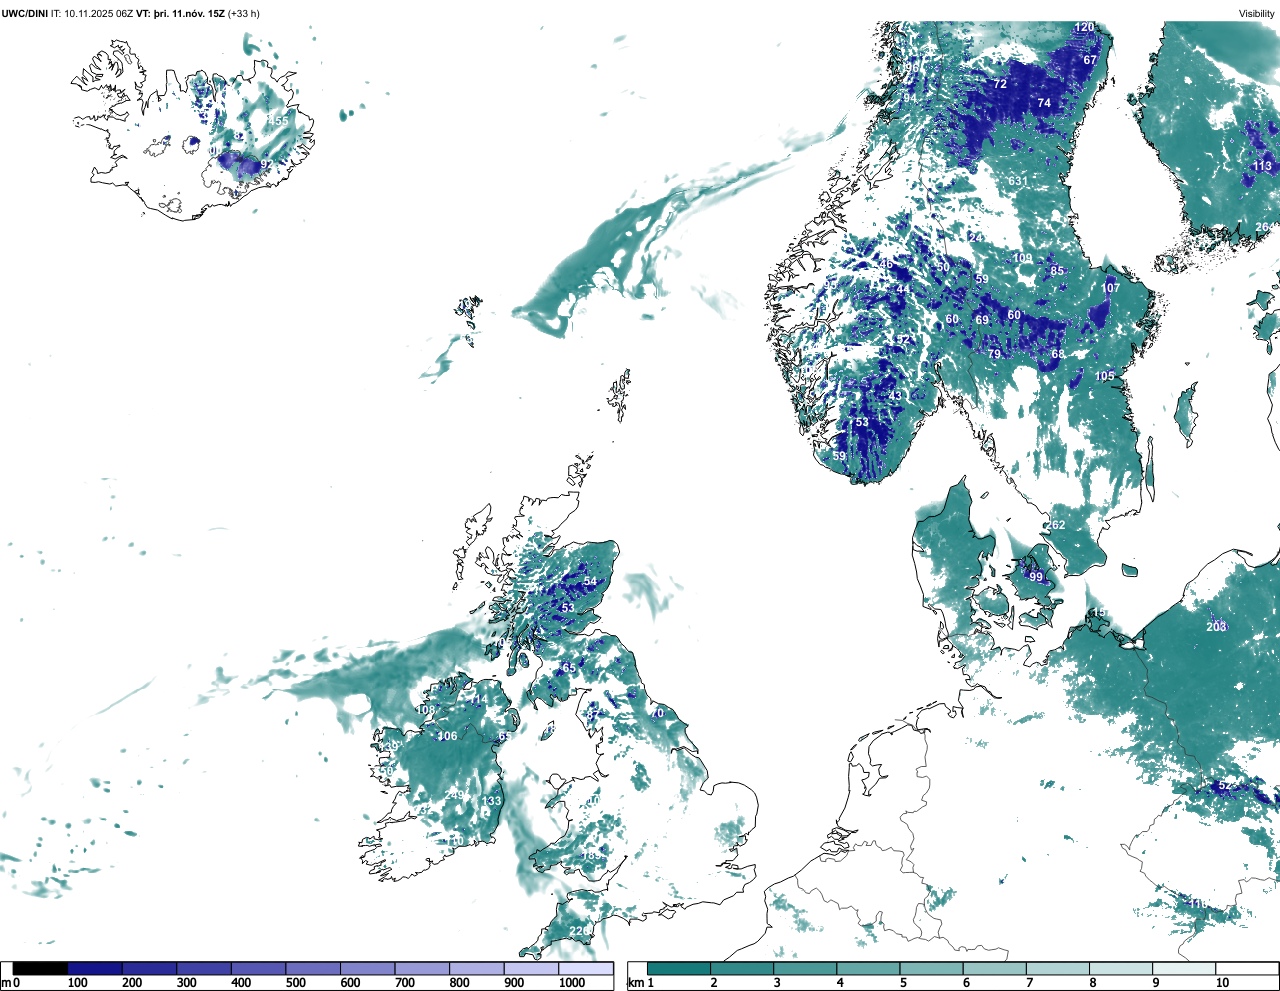This screenshot has height=991, width=1280.
Task: Select the 7–8 km pale teal swatch
Action: (1058, 969)
